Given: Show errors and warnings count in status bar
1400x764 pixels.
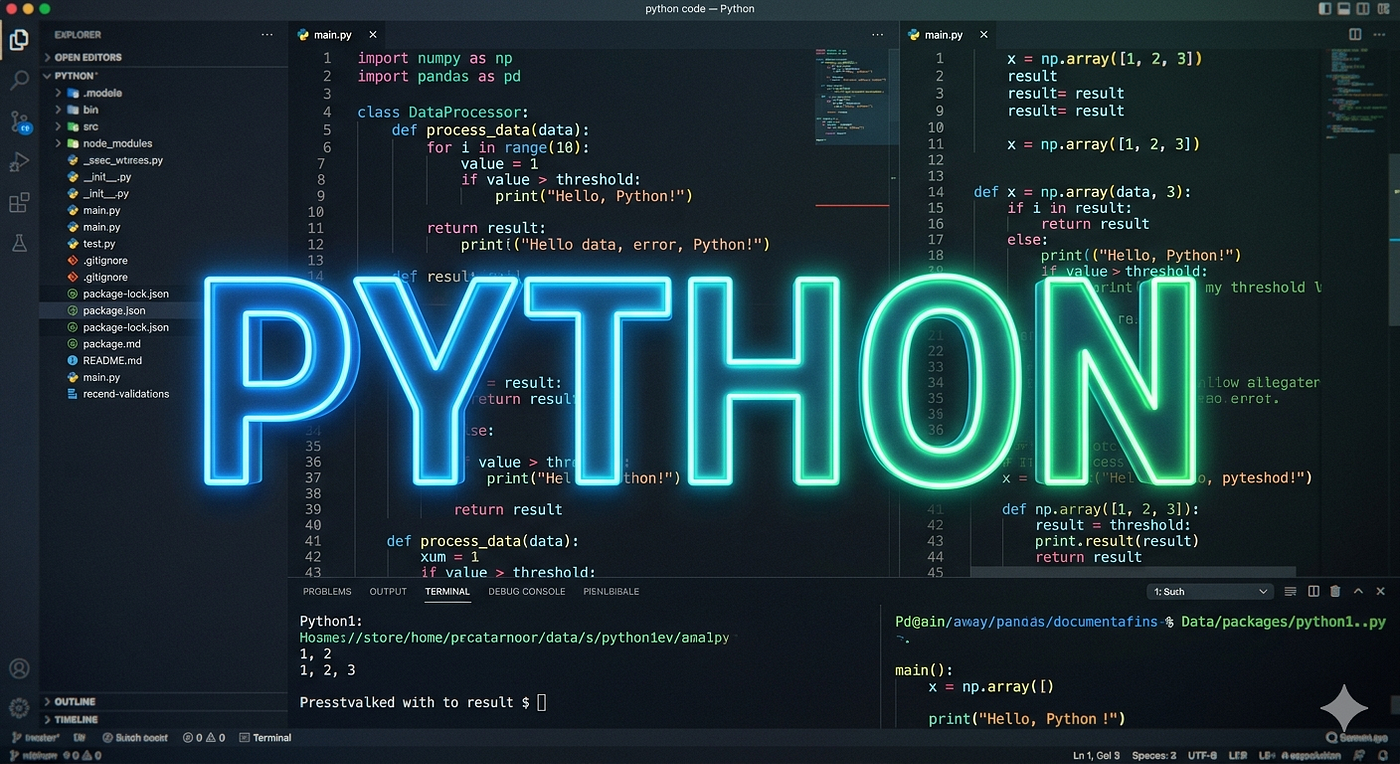Looking at the screenshot, I should click(206, 738).
